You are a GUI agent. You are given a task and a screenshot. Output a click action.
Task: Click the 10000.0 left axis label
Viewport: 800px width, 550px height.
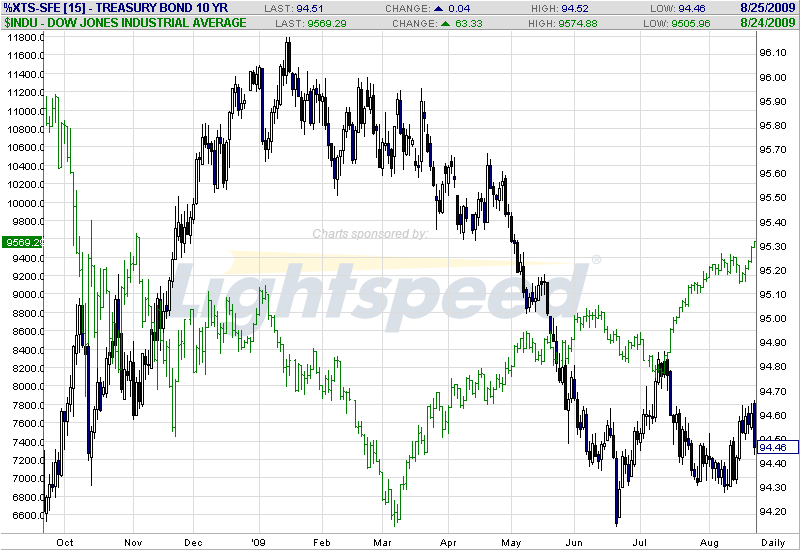25,203
